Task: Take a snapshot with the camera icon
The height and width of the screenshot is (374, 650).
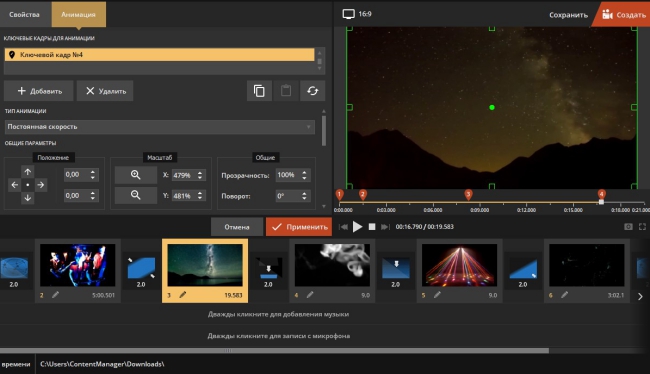Action: click(x=628, y=227)
